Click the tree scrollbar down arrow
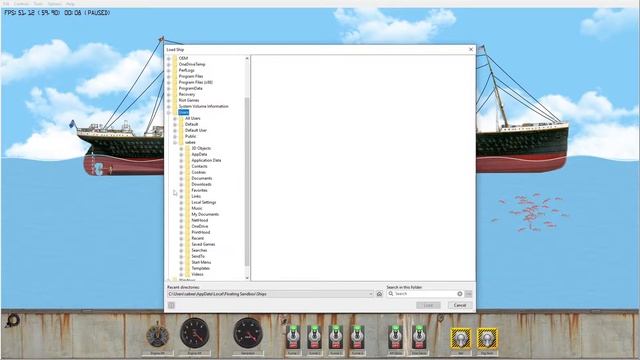The height and width of the screenshot is (360, 640). tap(247, 278)
